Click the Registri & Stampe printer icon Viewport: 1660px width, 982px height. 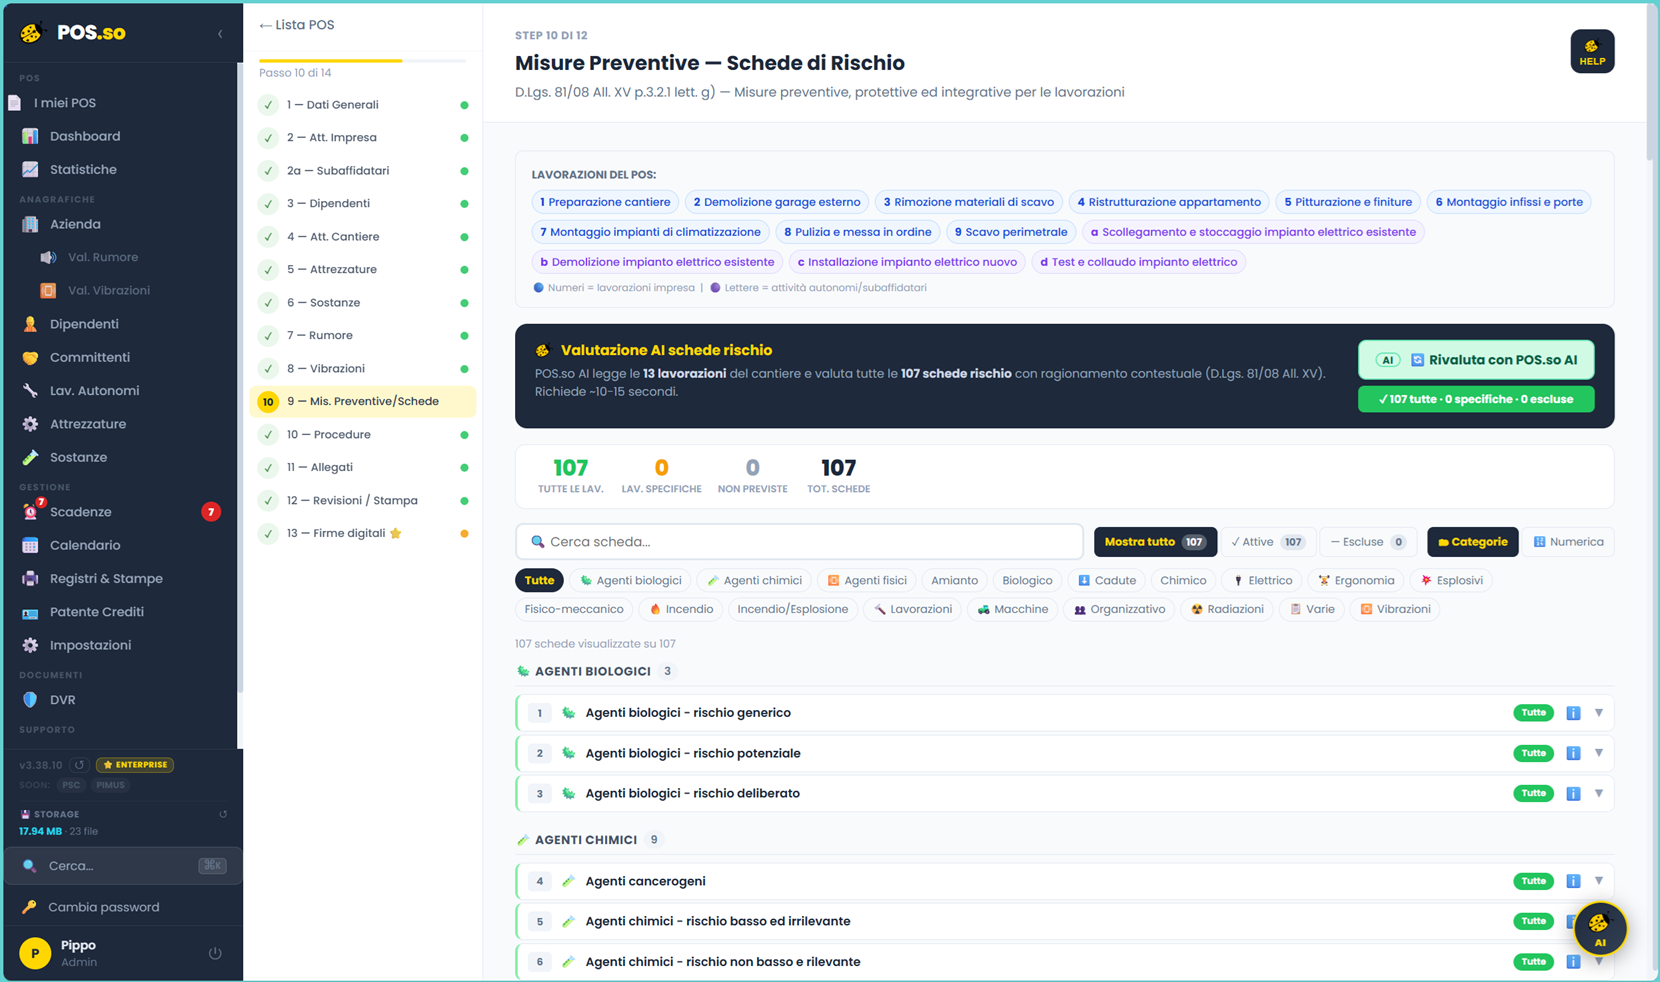30,578
